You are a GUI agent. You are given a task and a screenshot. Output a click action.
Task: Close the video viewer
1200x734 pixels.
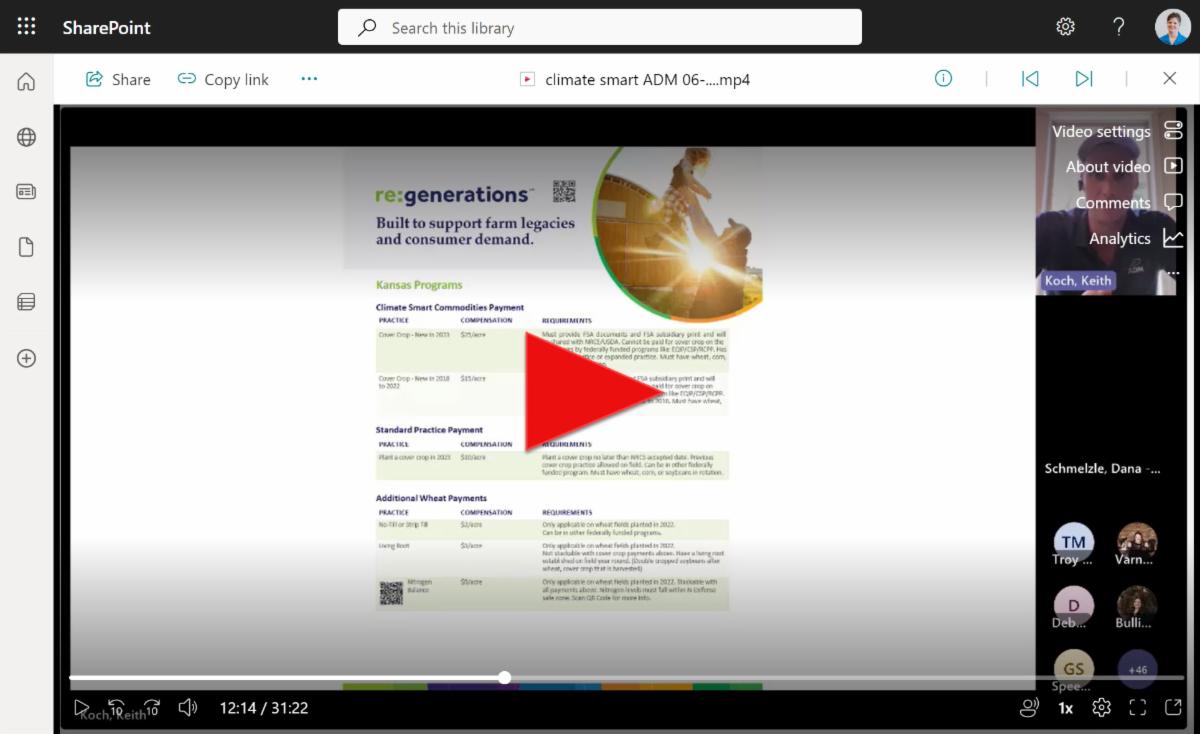(x=1169, y=78)
